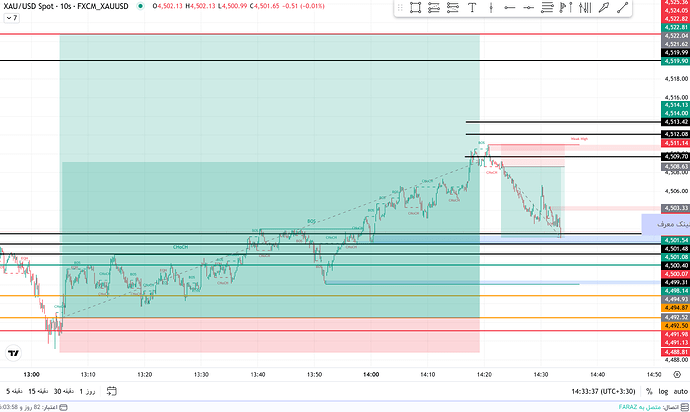Select the 4,492.50 orange price label
Viewport: 690px width, 412px height.
(x=675, y=326)
